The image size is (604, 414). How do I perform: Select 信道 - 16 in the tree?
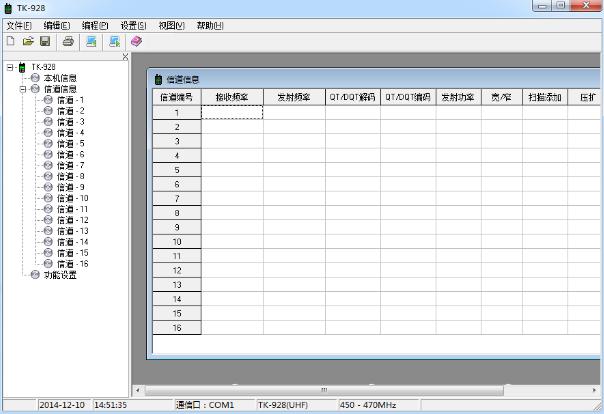tap(72, 264)
